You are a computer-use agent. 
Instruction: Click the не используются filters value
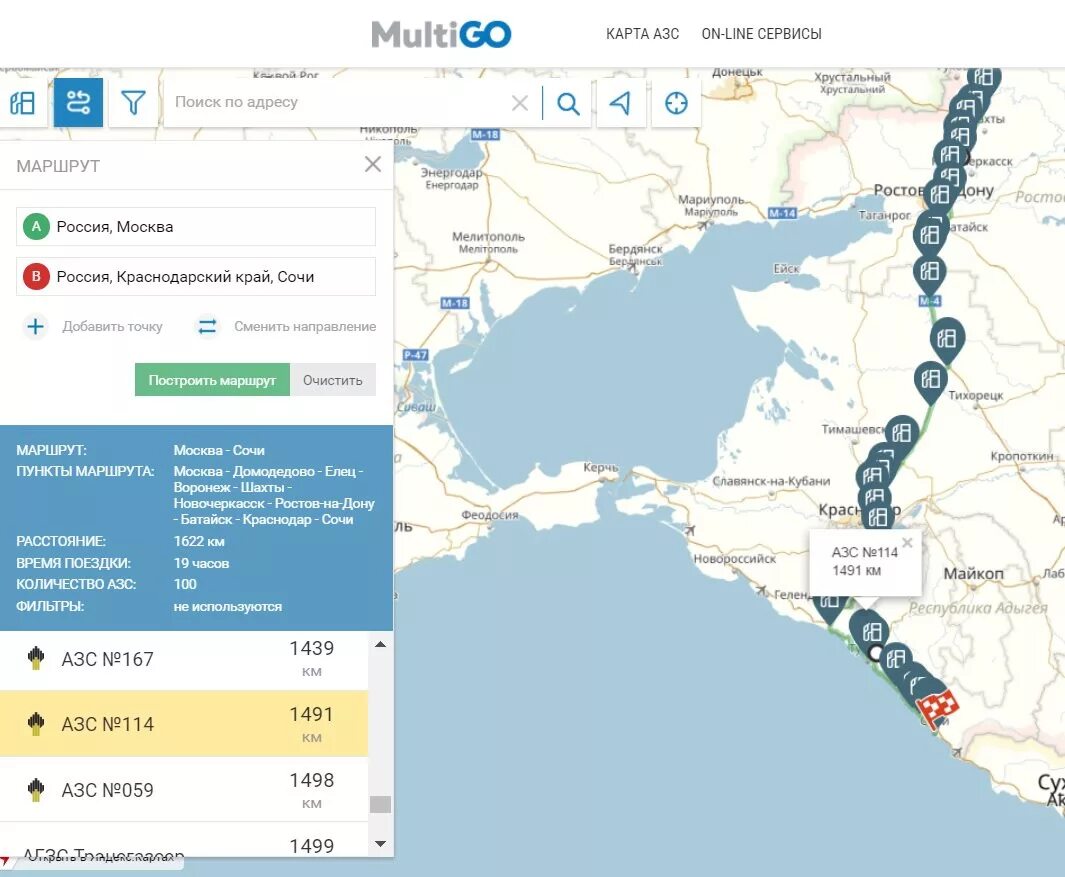[228, 607]
